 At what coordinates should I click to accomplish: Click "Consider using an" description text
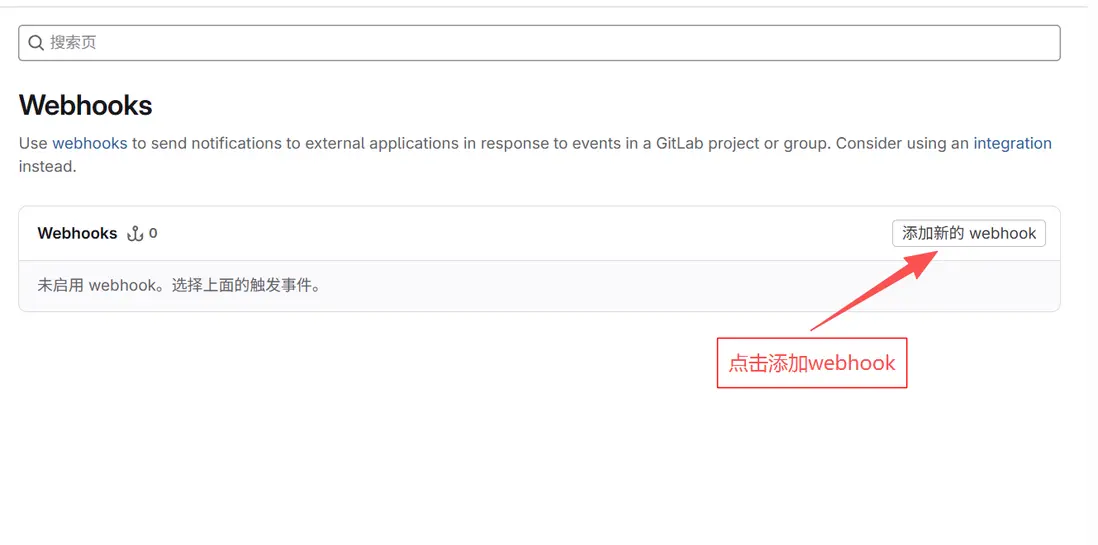[902, 143]
